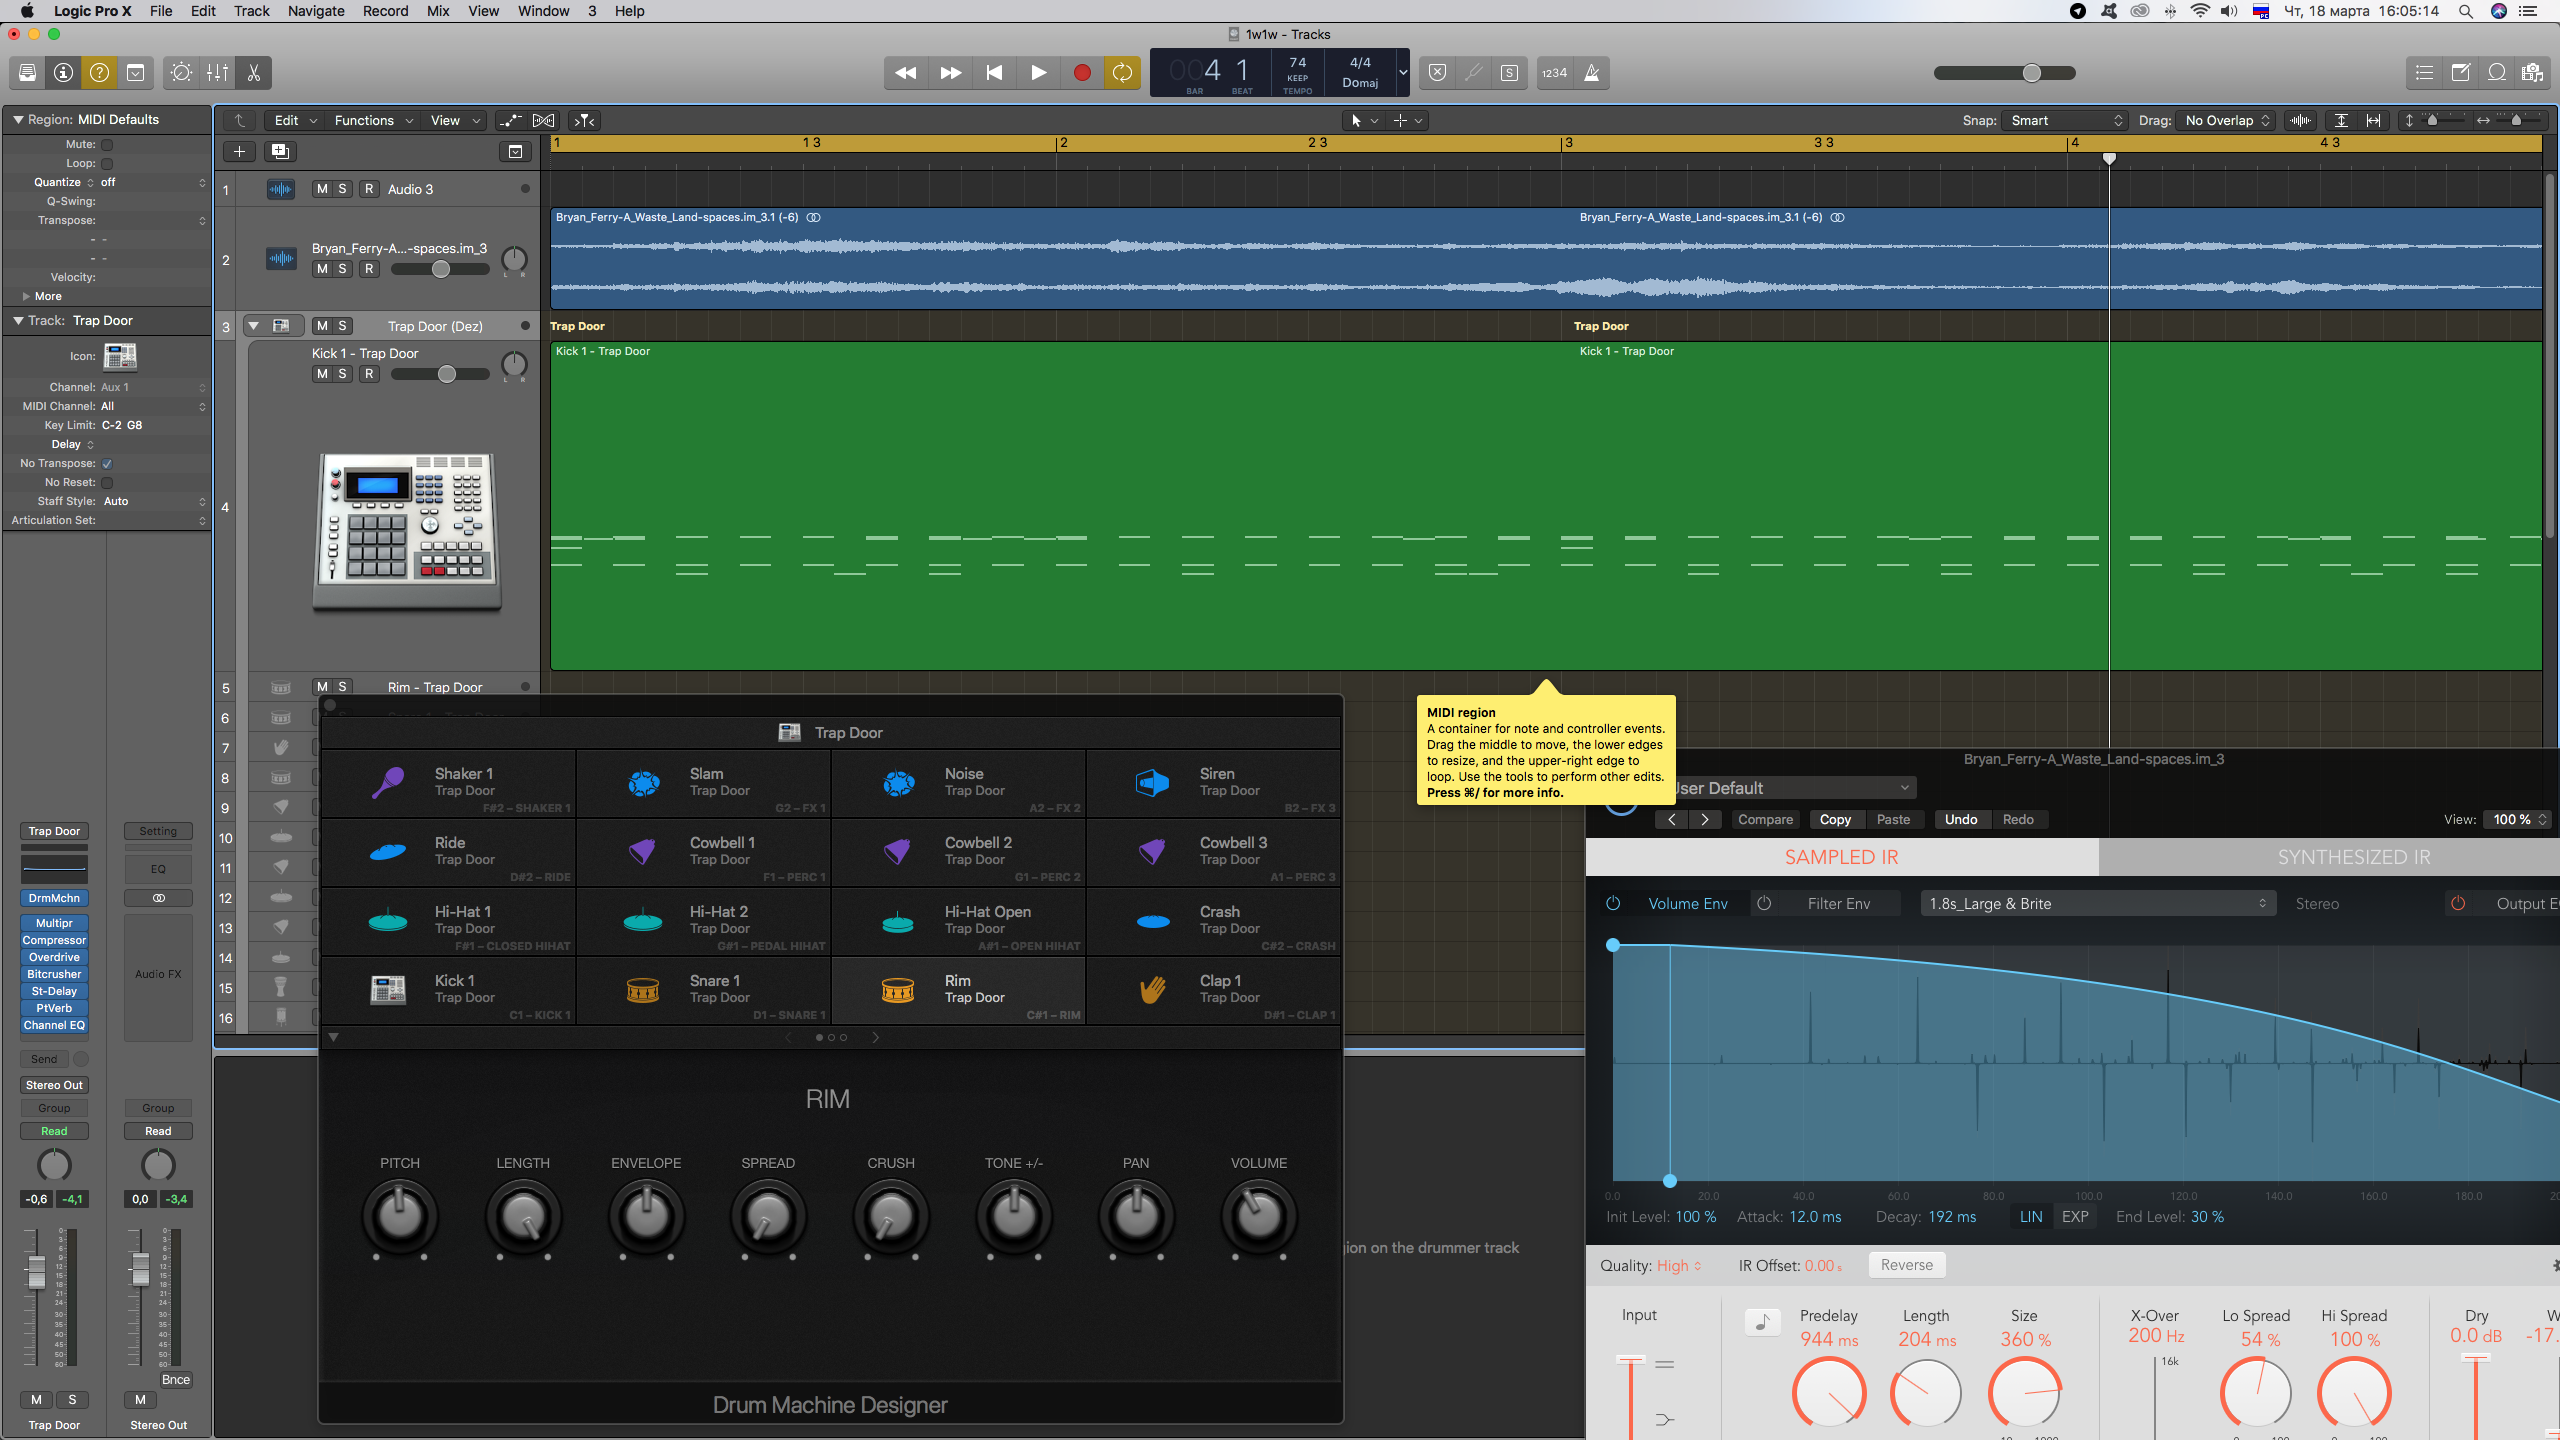Click the metronome icon
The image size is (2560, 1440).
point(1592,73)
